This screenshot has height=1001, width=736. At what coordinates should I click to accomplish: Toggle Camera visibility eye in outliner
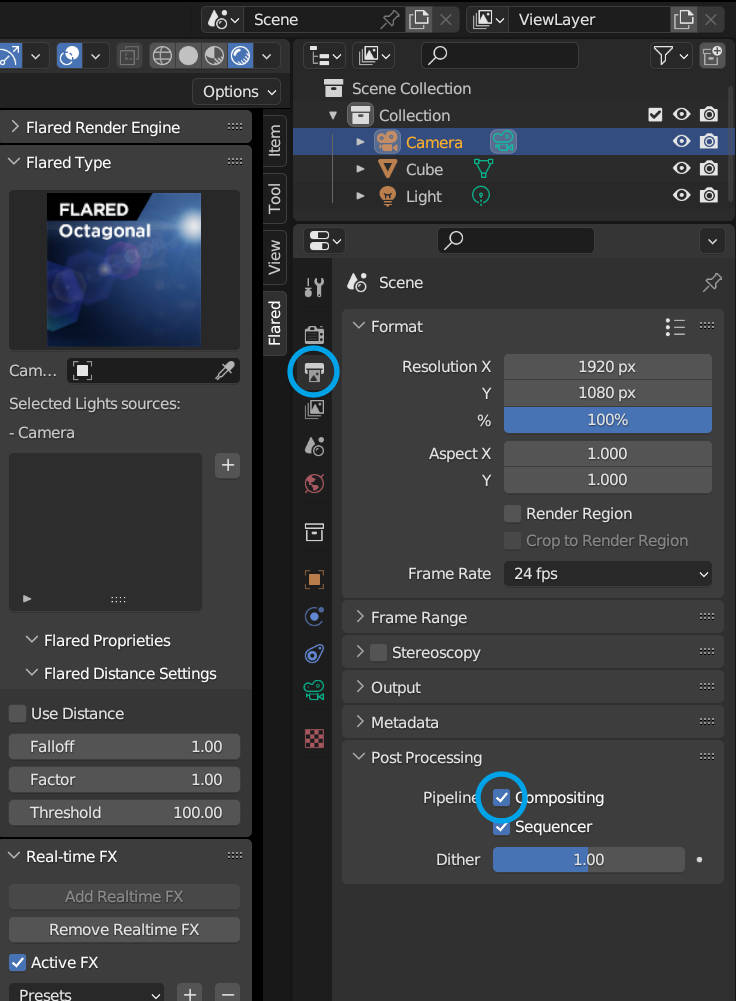click(x=681, y=141)
